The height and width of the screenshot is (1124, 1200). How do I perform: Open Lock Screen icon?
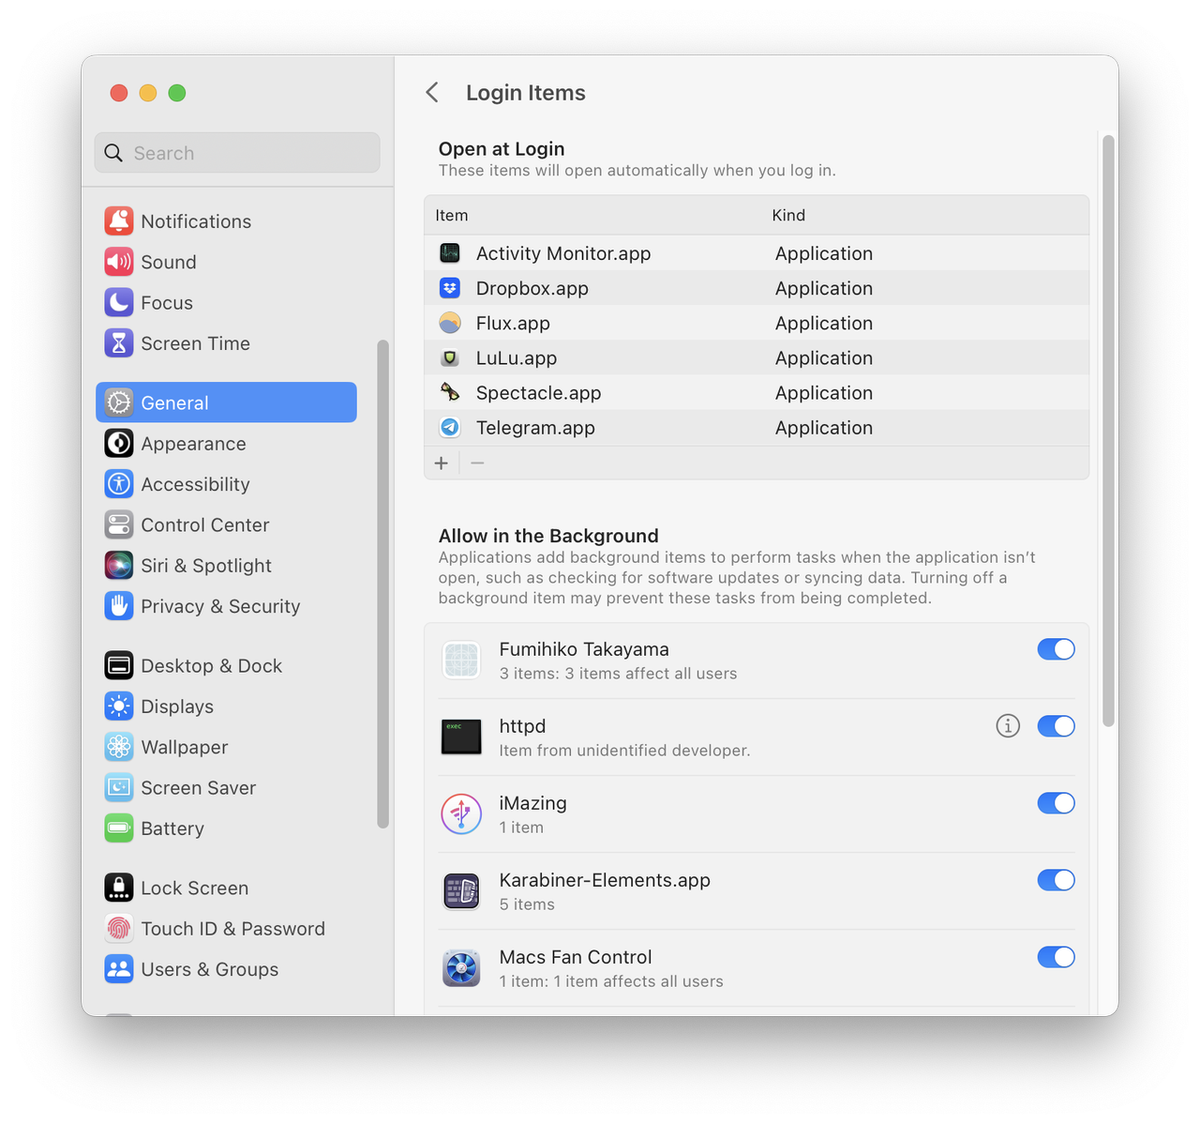coord(119,887)
